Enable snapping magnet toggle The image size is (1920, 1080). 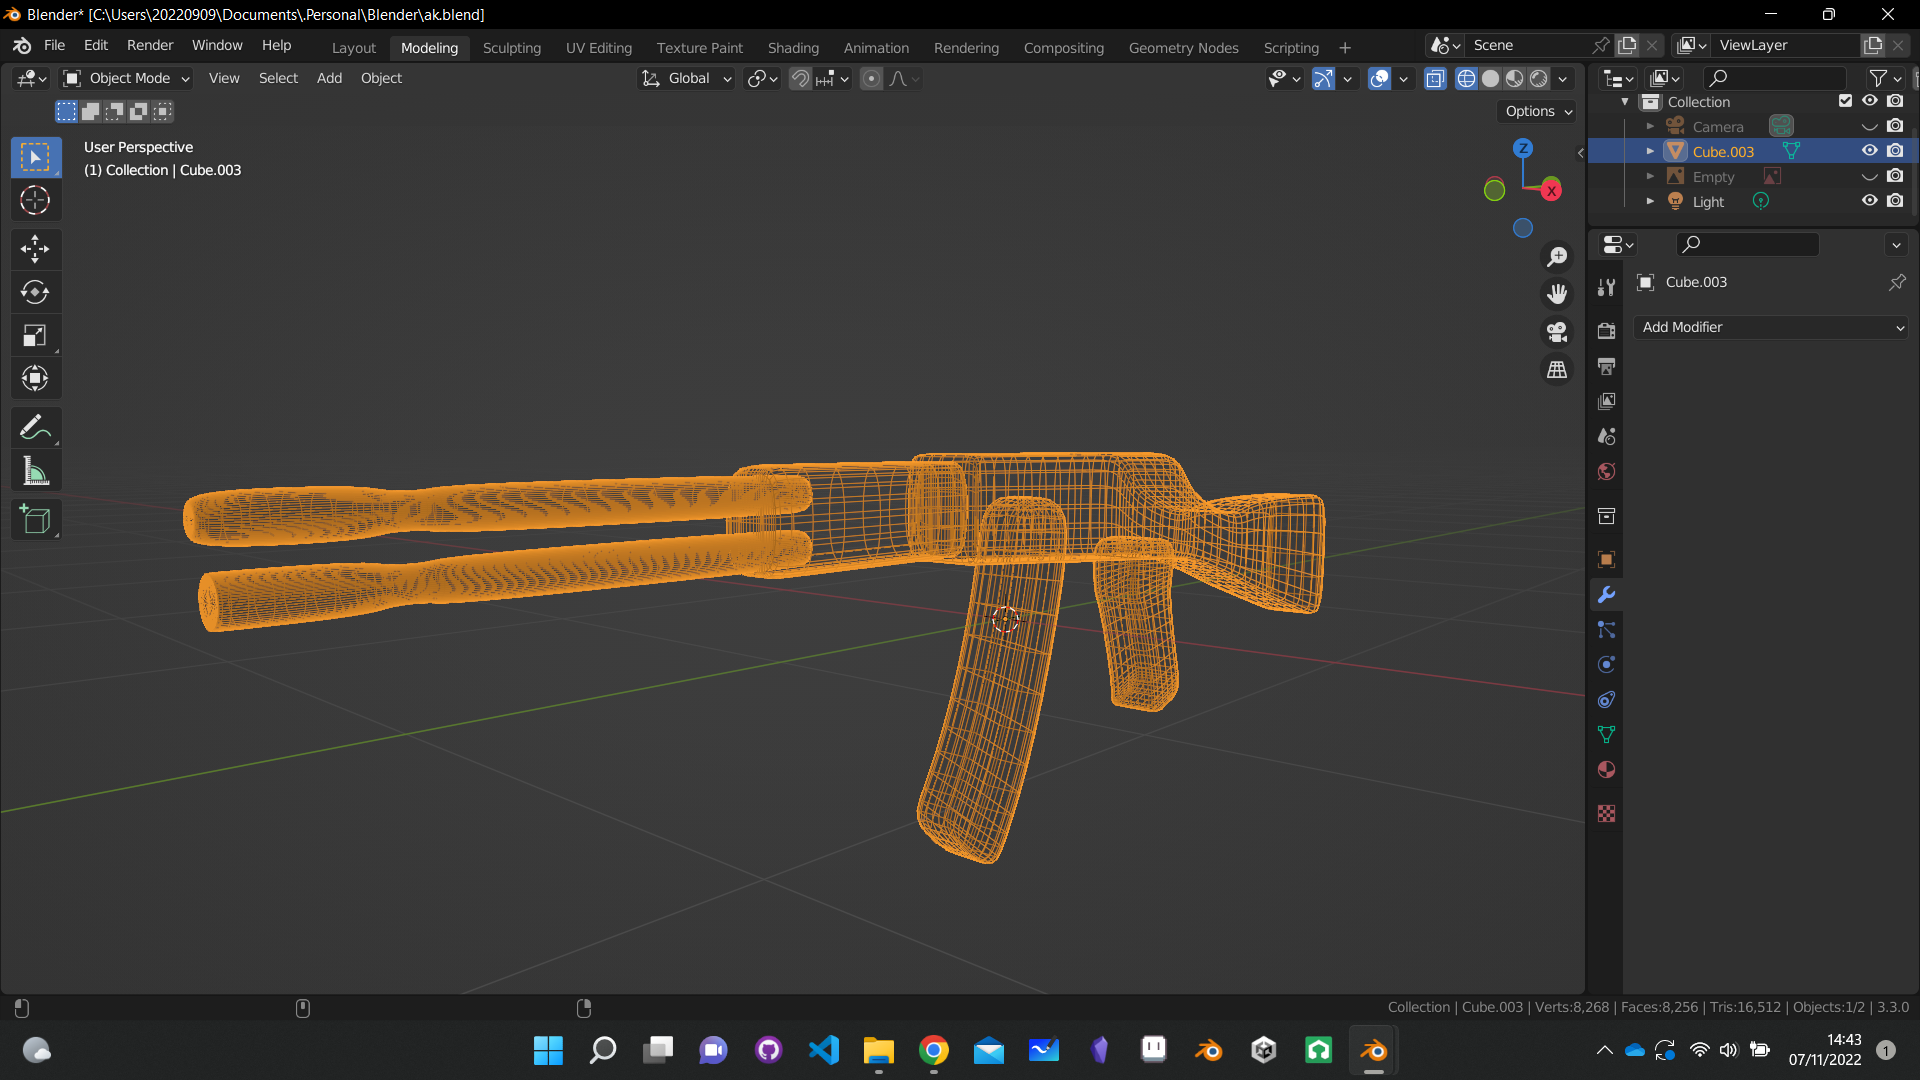(x=800, y=78)
